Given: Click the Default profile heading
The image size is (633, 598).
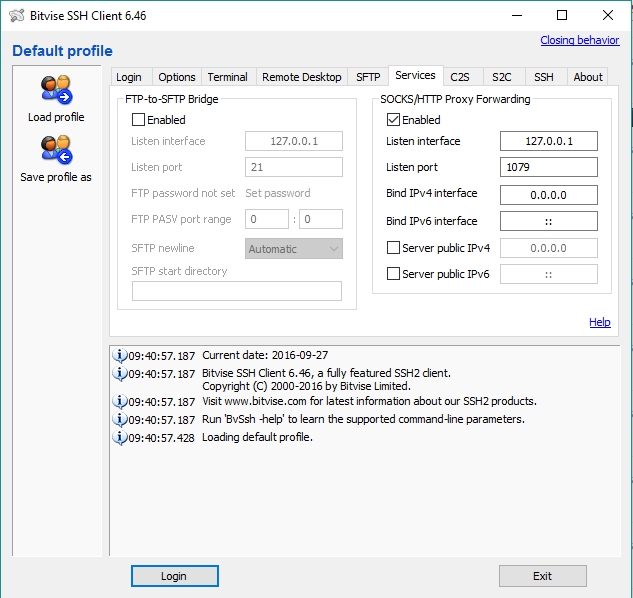Looking at the screenshot, I should tap(63, 51).
